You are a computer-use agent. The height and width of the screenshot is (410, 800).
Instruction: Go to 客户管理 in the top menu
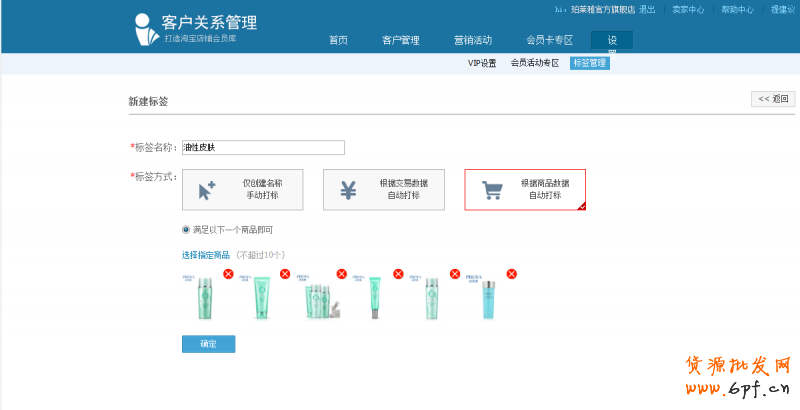pos(400,41)
